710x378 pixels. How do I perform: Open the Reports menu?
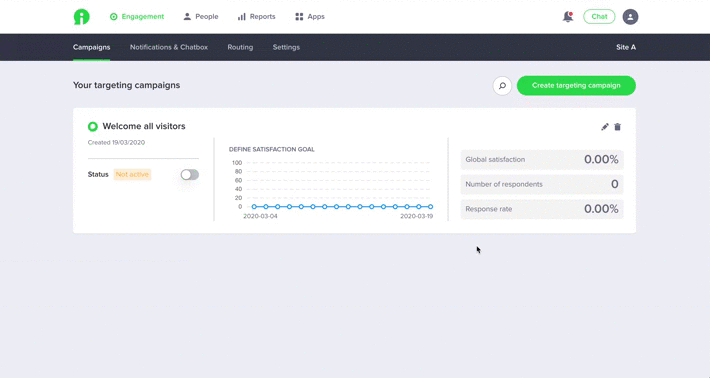tap(256, 17)
